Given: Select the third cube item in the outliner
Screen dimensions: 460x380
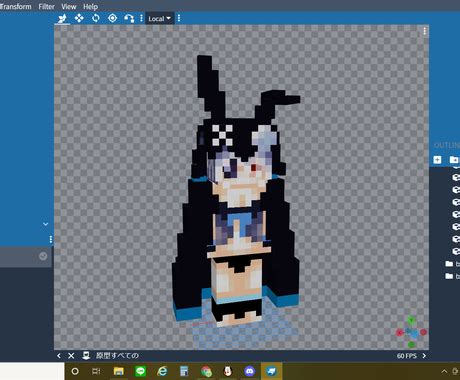Looking at the screenshot, I should point(456,202).
